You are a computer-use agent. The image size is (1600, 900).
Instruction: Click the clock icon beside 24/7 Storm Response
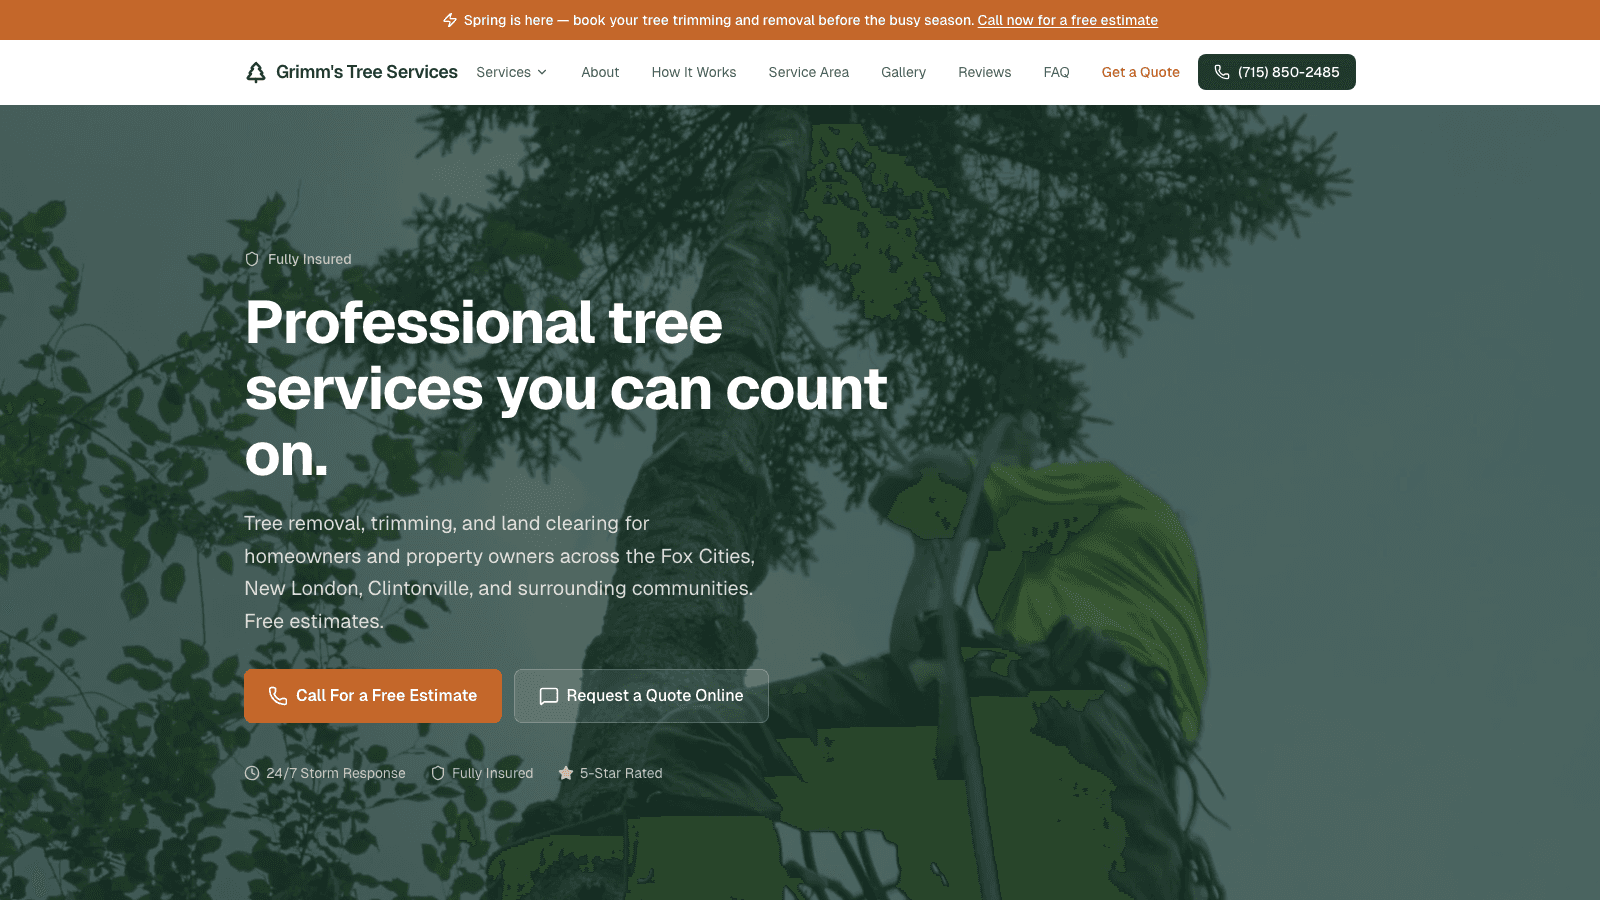[252, 773]
